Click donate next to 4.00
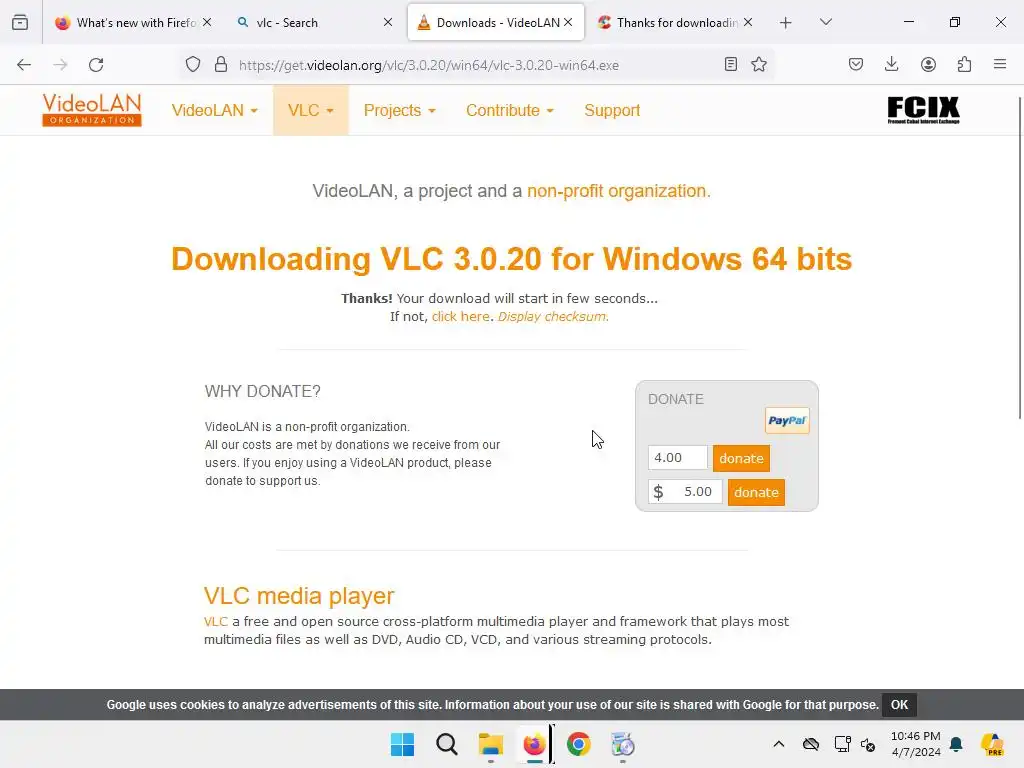 741,458
